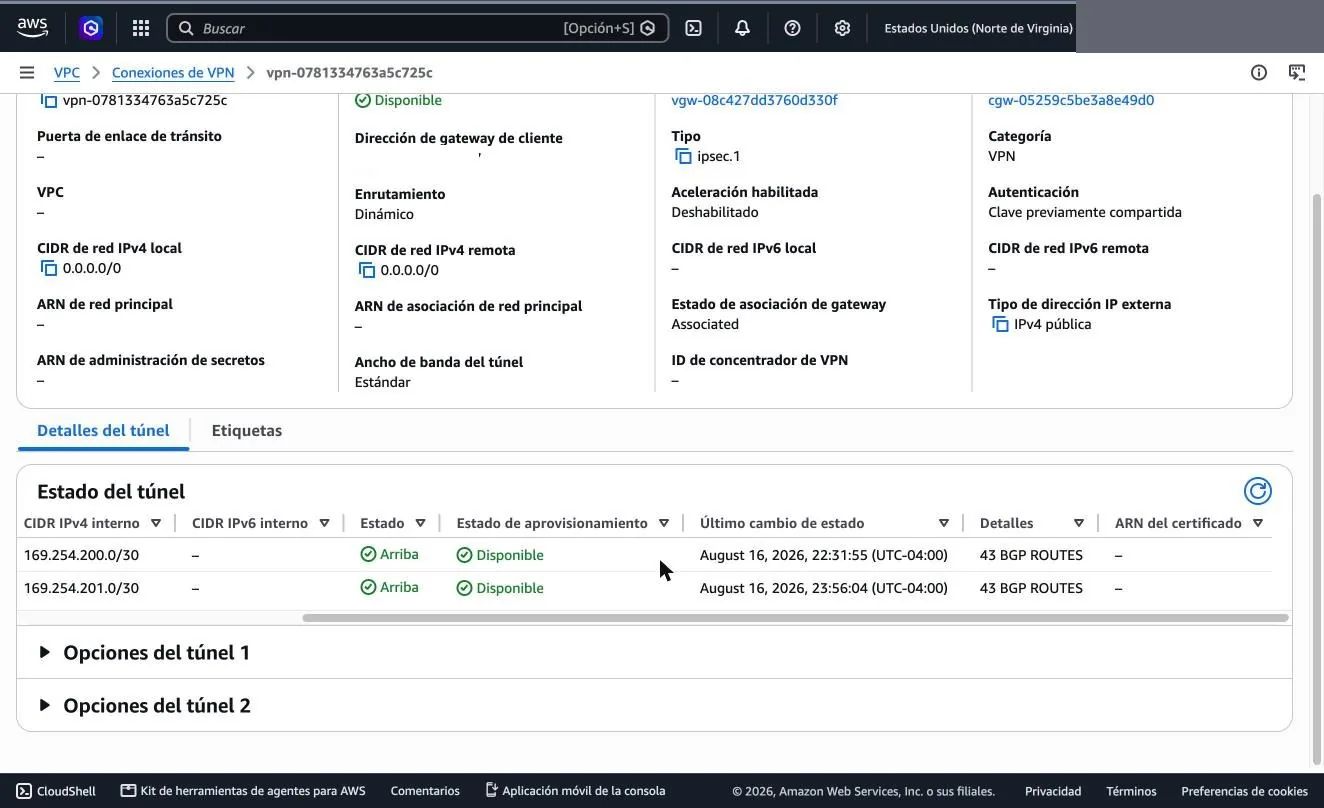
Task: Copy the VPN ID vpn-0781334763a5c725c
Action: [x=48, y=100]
